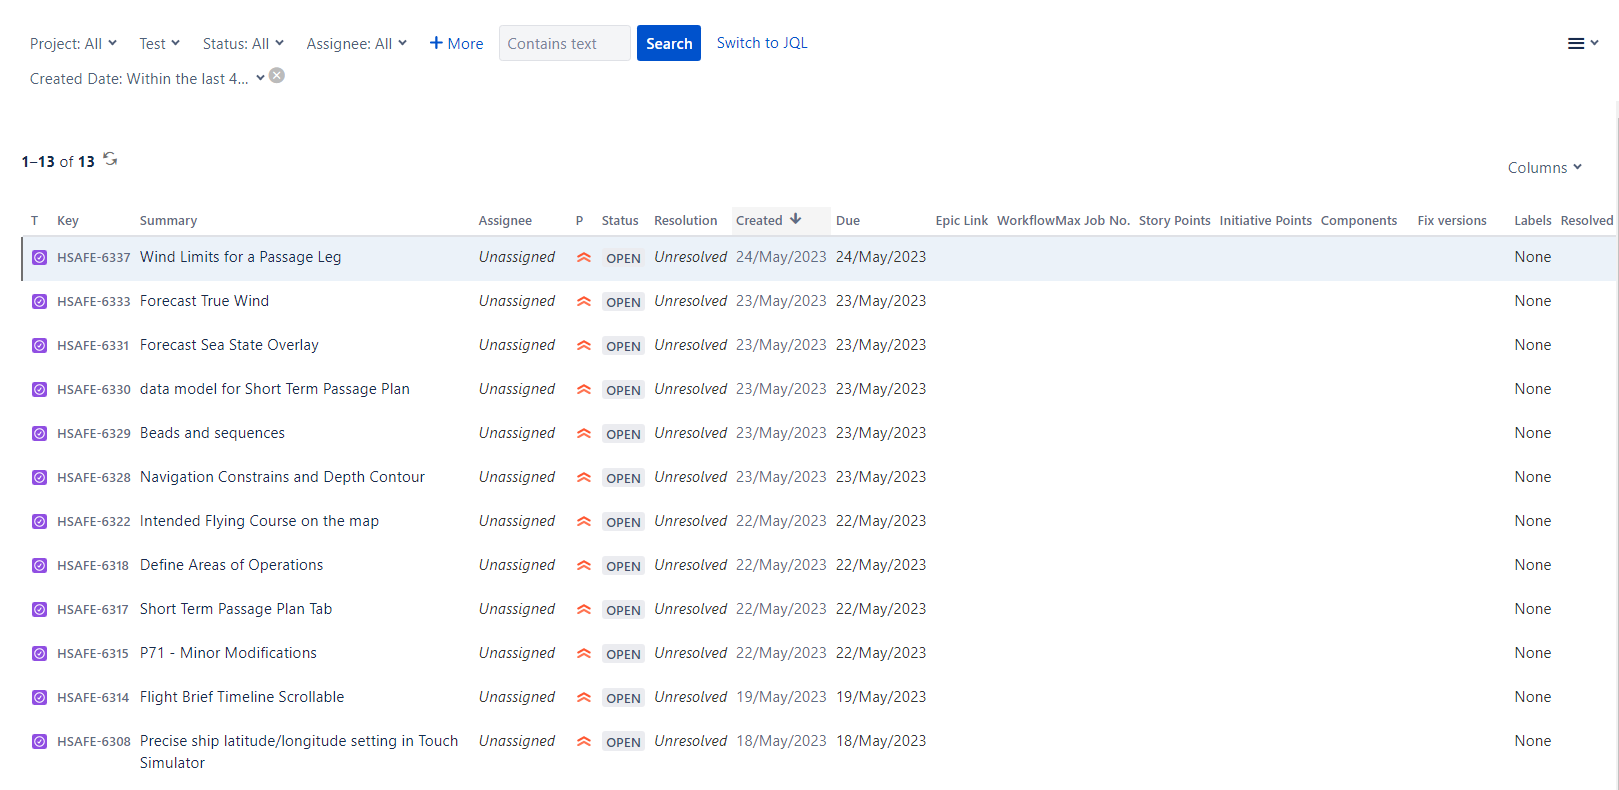Remove the Created Date filter
Image resolution: width=1619 pixels, height=790 pixels.
(x=277, y=76)
